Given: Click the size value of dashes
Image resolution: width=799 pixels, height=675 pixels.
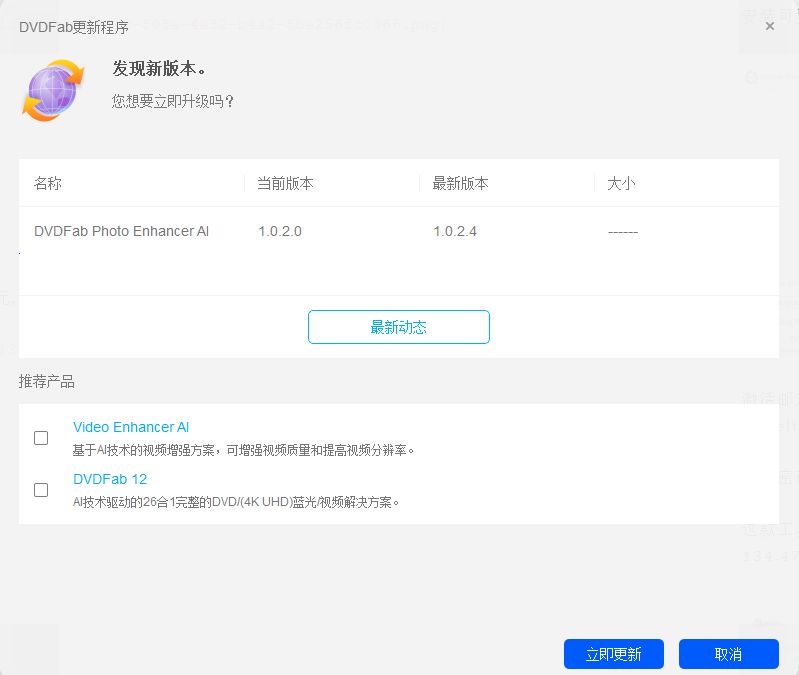Looking at the screenshot, I should [623, 232].
